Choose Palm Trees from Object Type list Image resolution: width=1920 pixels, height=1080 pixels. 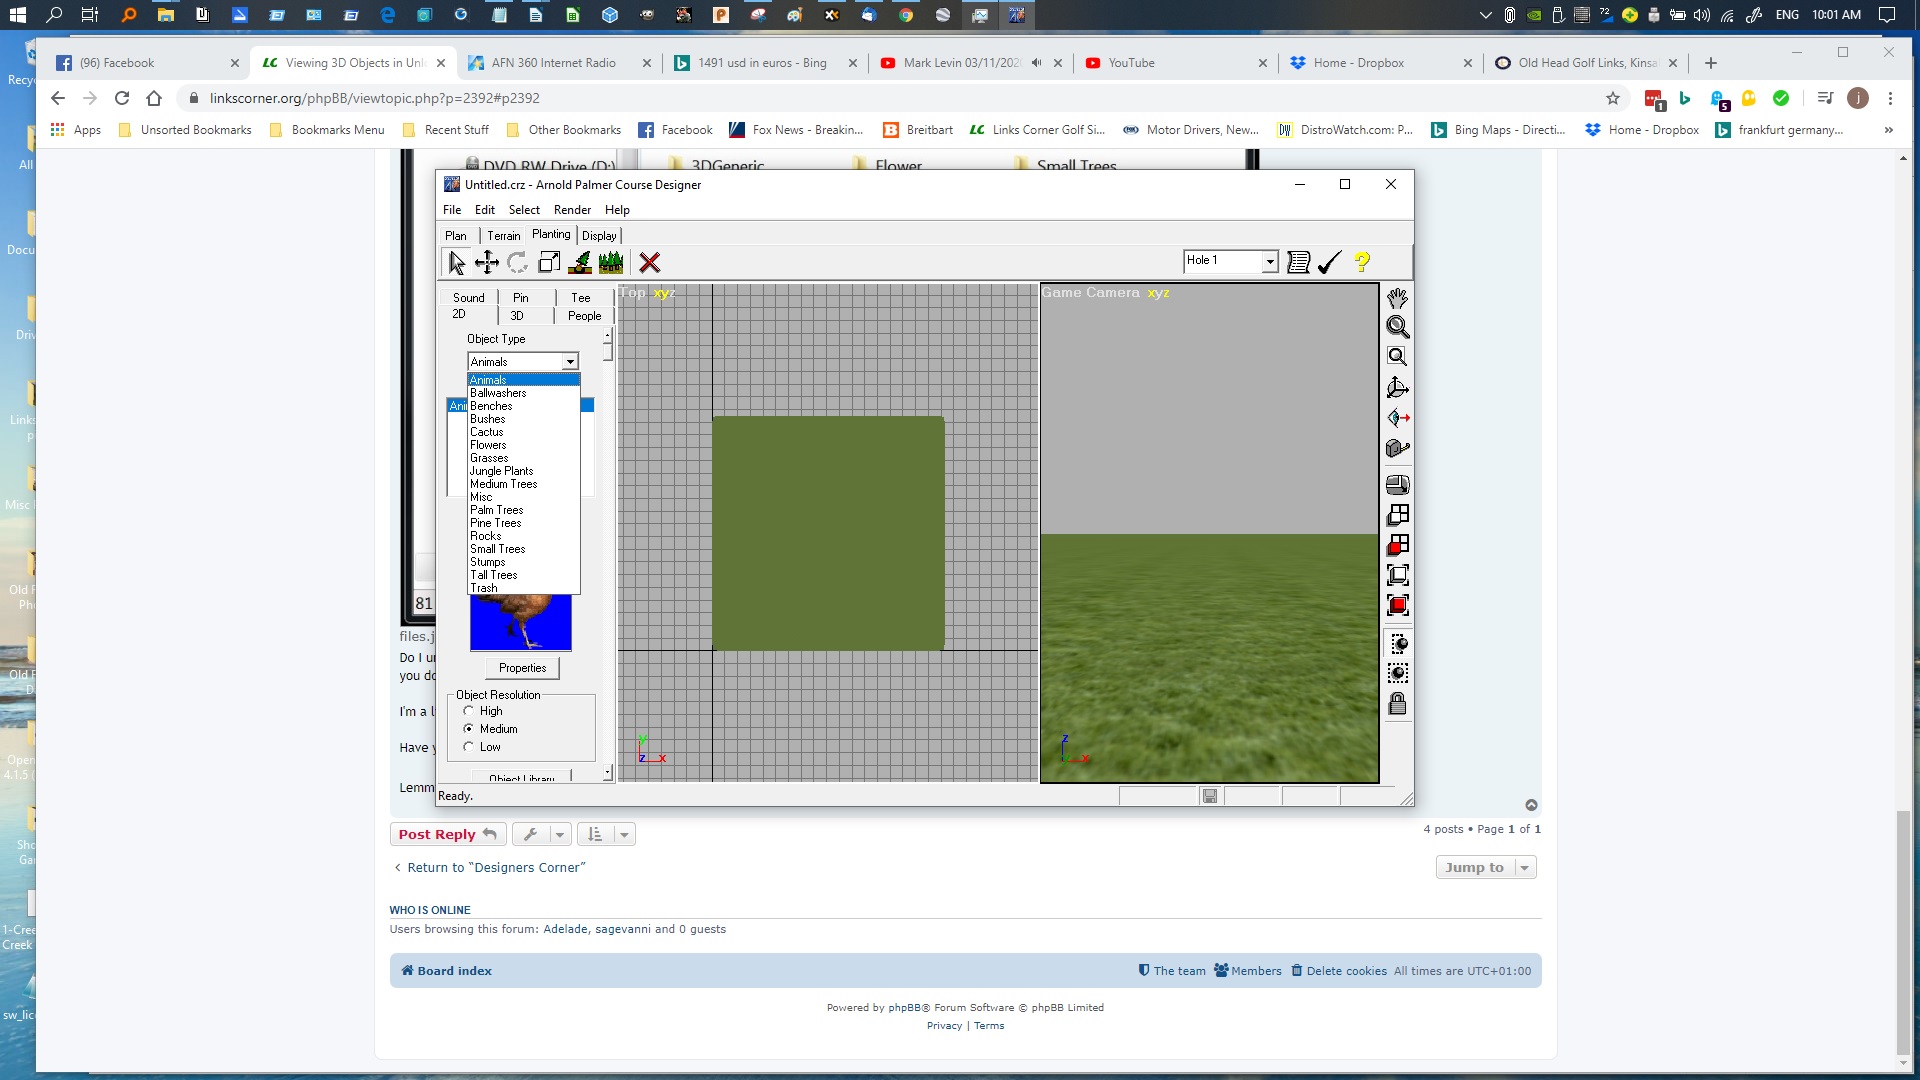pyautogui.click(x=523, y=510)
